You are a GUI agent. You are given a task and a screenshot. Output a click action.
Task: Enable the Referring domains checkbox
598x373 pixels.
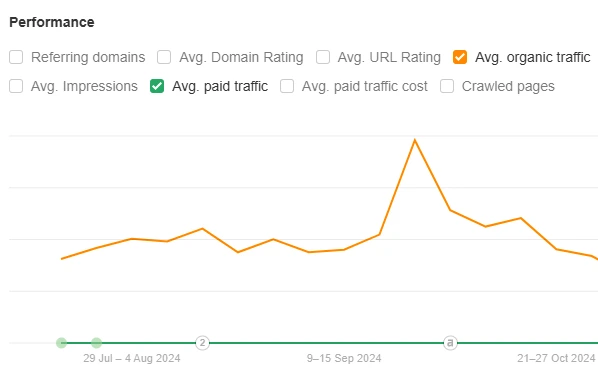click(16, 57)
